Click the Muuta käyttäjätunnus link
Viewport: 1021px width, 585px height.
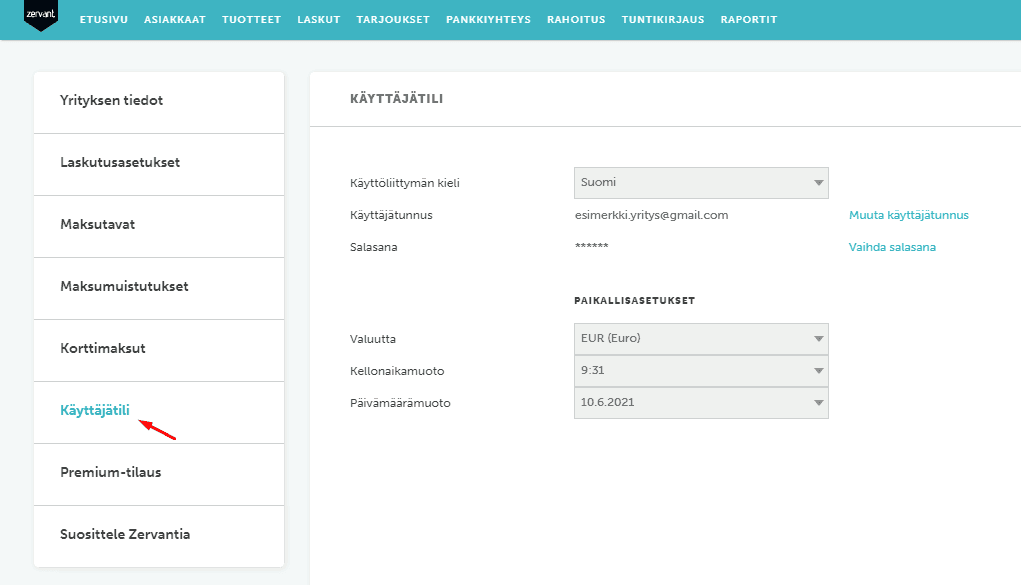coord(908,215)
